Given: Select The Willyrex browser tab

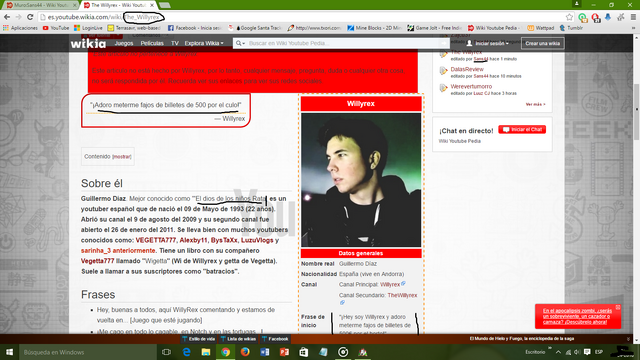Looking at the screenshot, I should pyautogui.click(x=118, y=5).
